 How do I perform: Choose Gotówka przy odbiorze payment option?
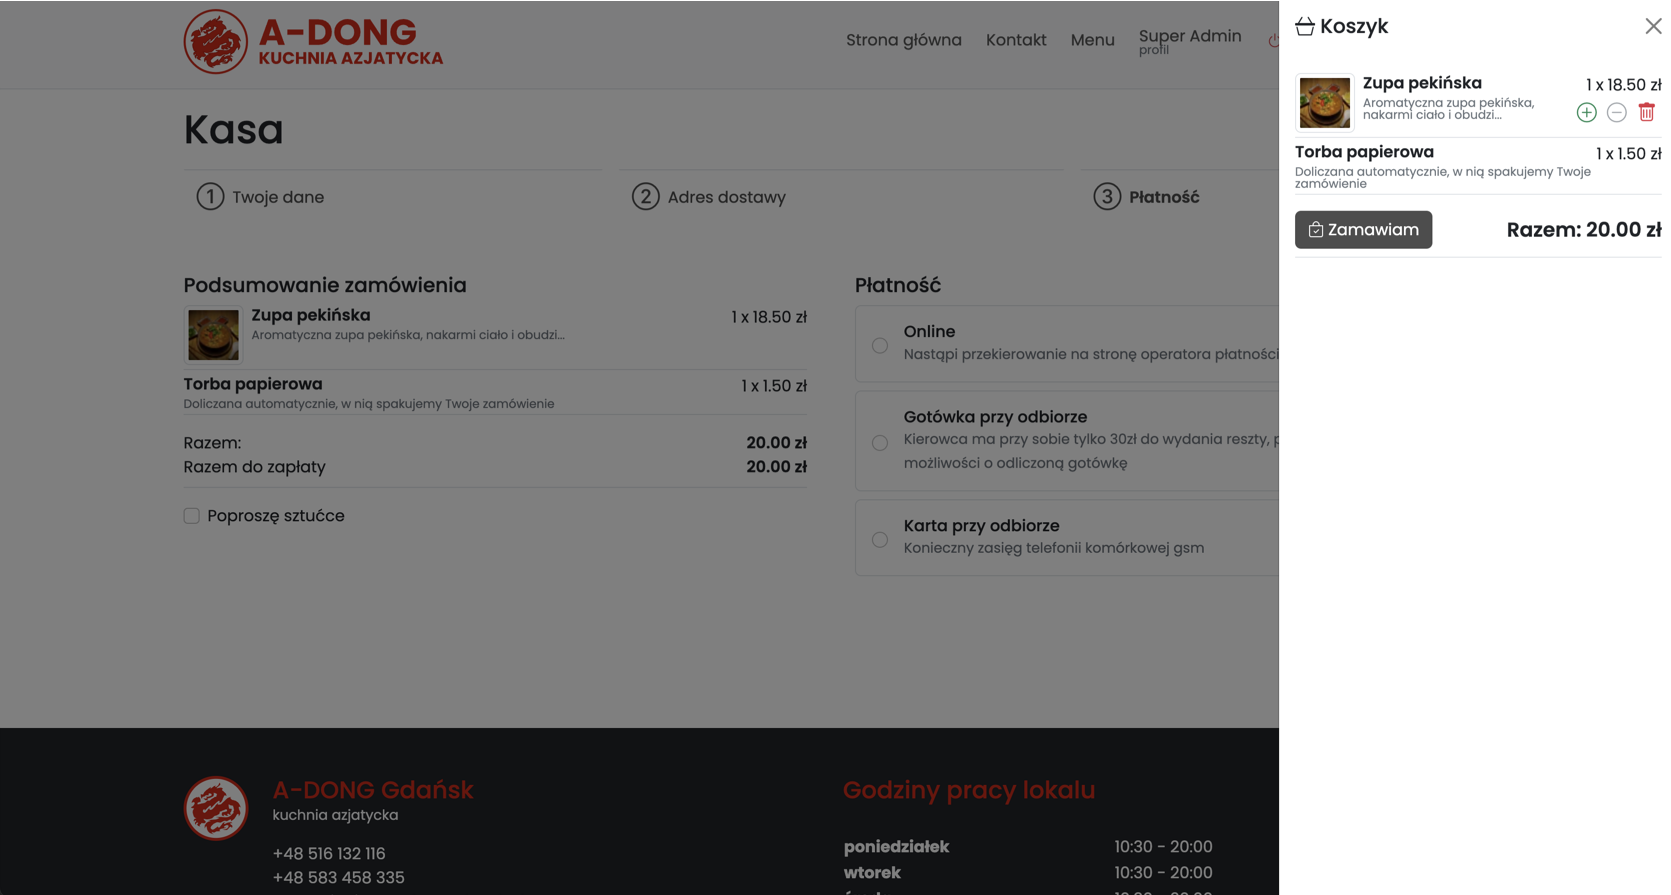click(x=880, y=443)
